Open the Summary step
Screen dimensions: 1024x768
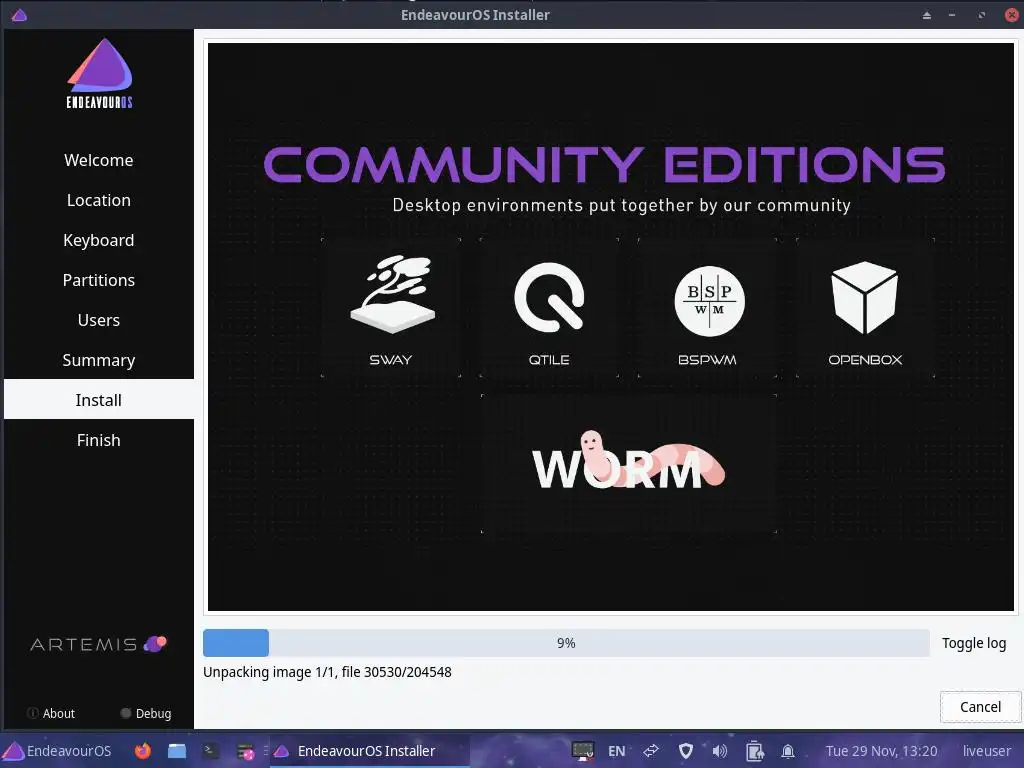pyautogui.click(x=99, y=360)
